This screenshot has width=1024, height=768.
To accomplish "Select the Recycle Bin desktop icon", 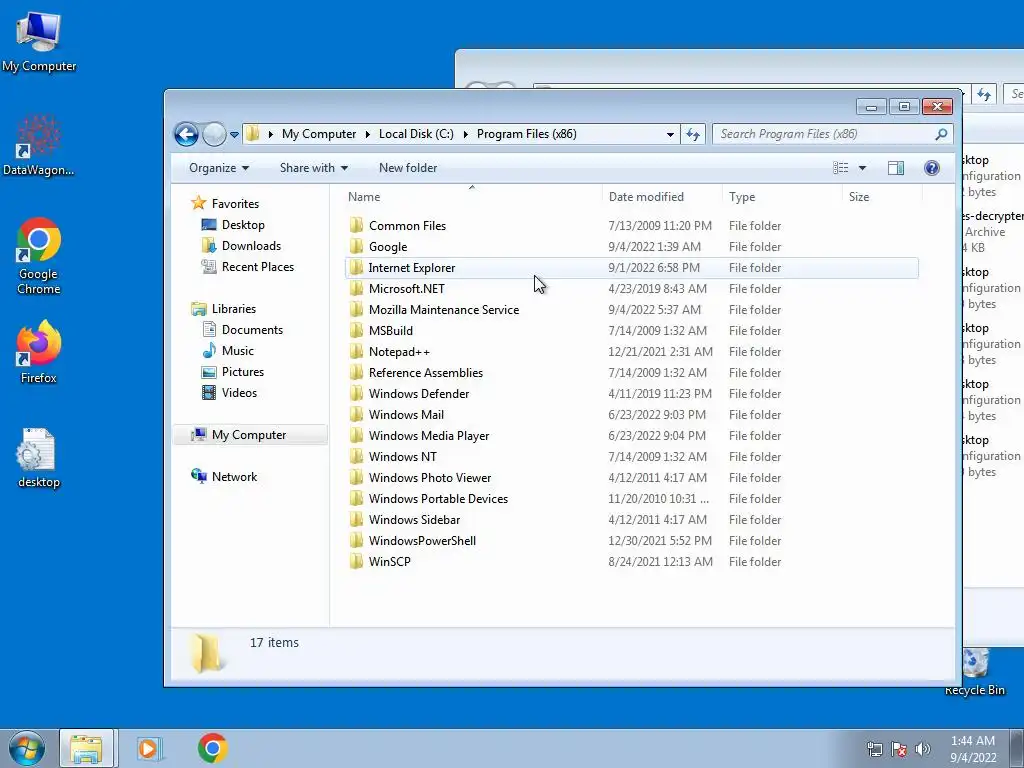I will pyautogui.click(x=975, y=672).
